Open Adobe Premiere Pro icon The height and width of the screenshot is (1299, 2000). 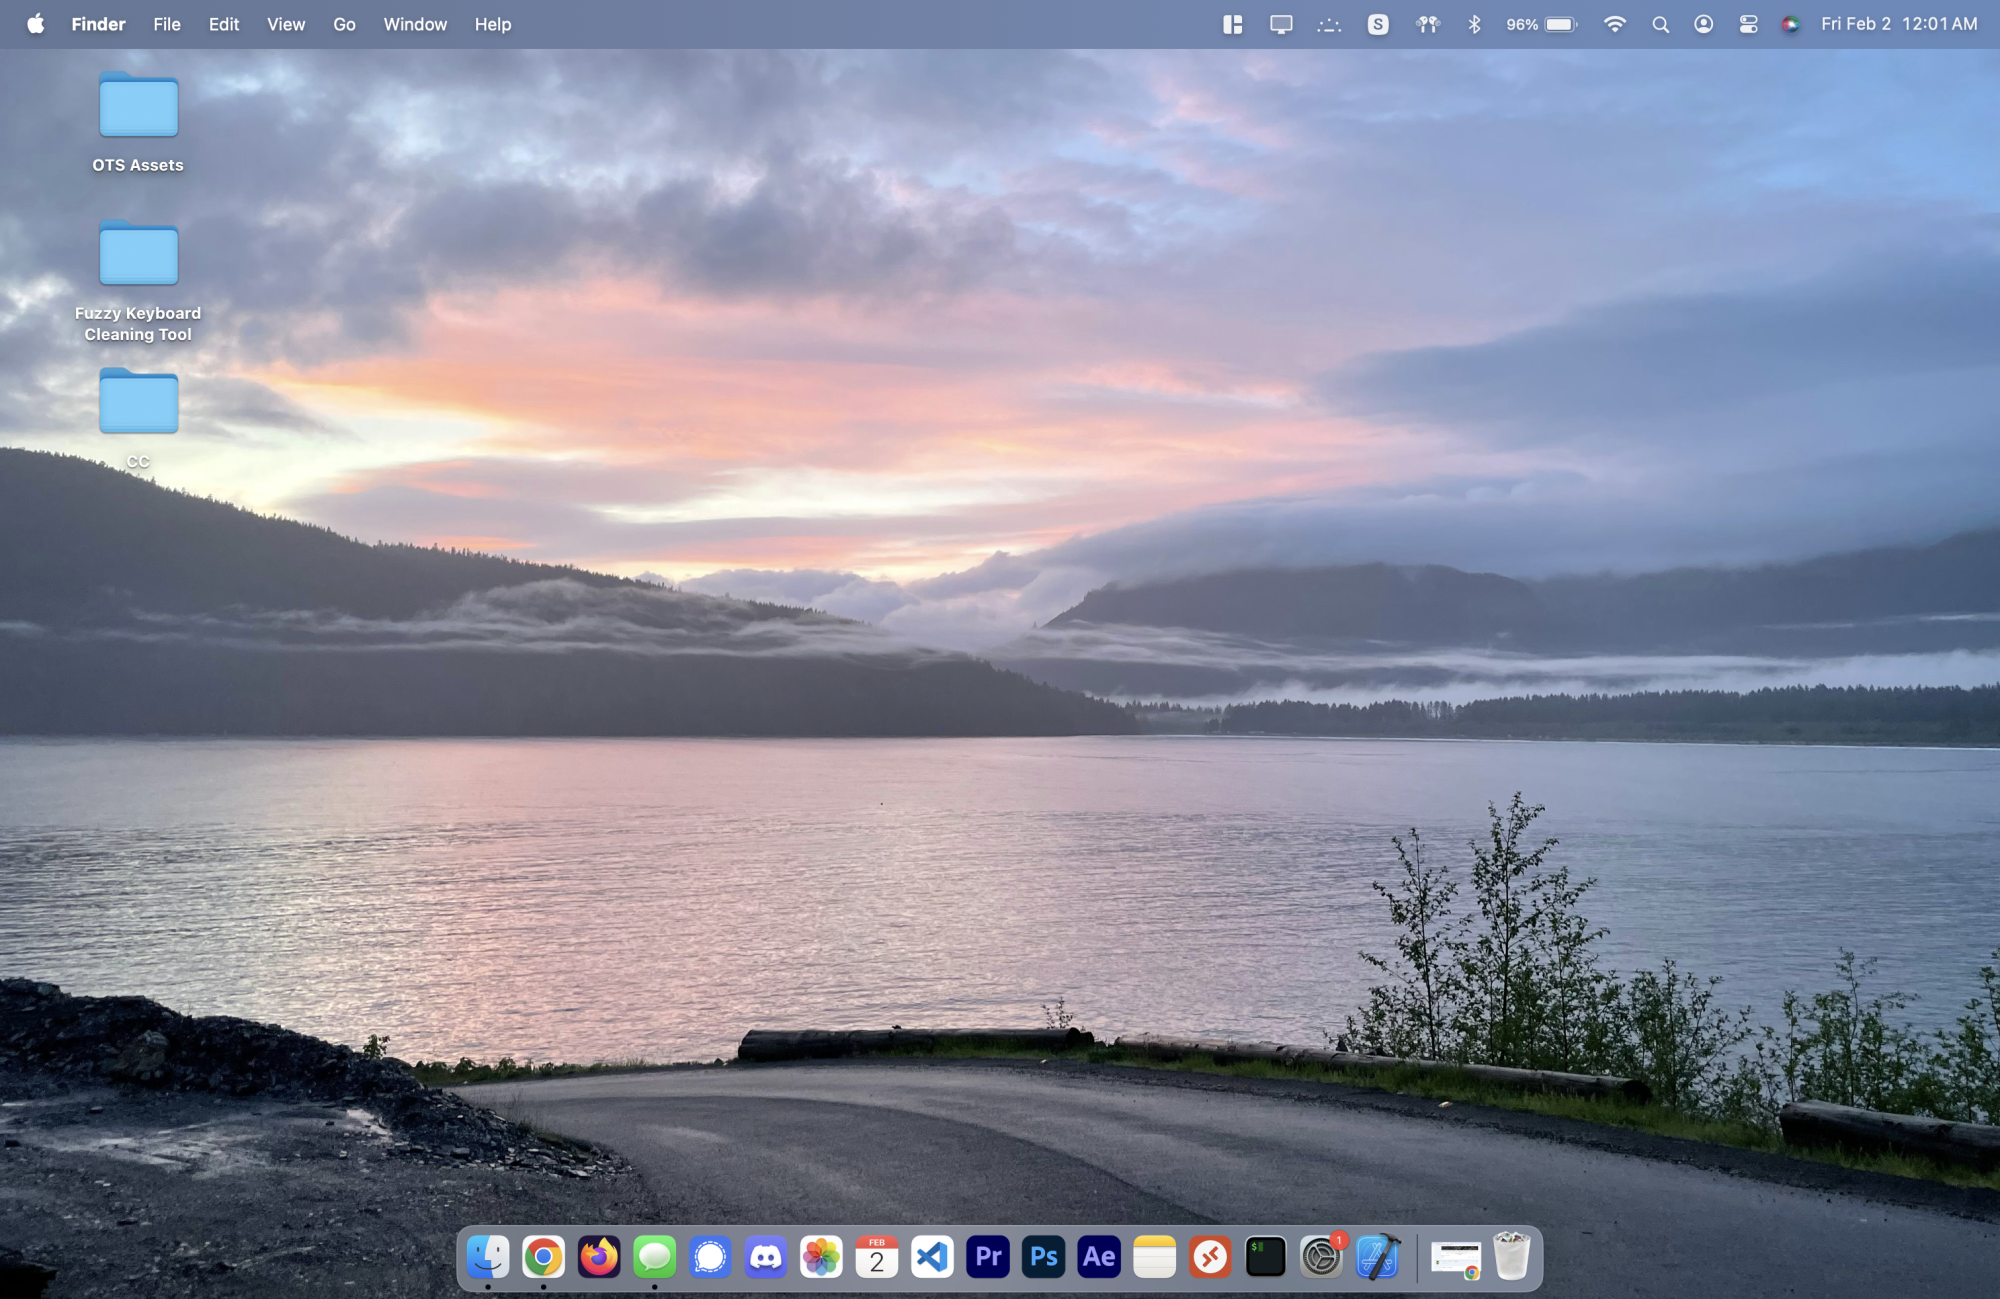tap(988, 1257)
